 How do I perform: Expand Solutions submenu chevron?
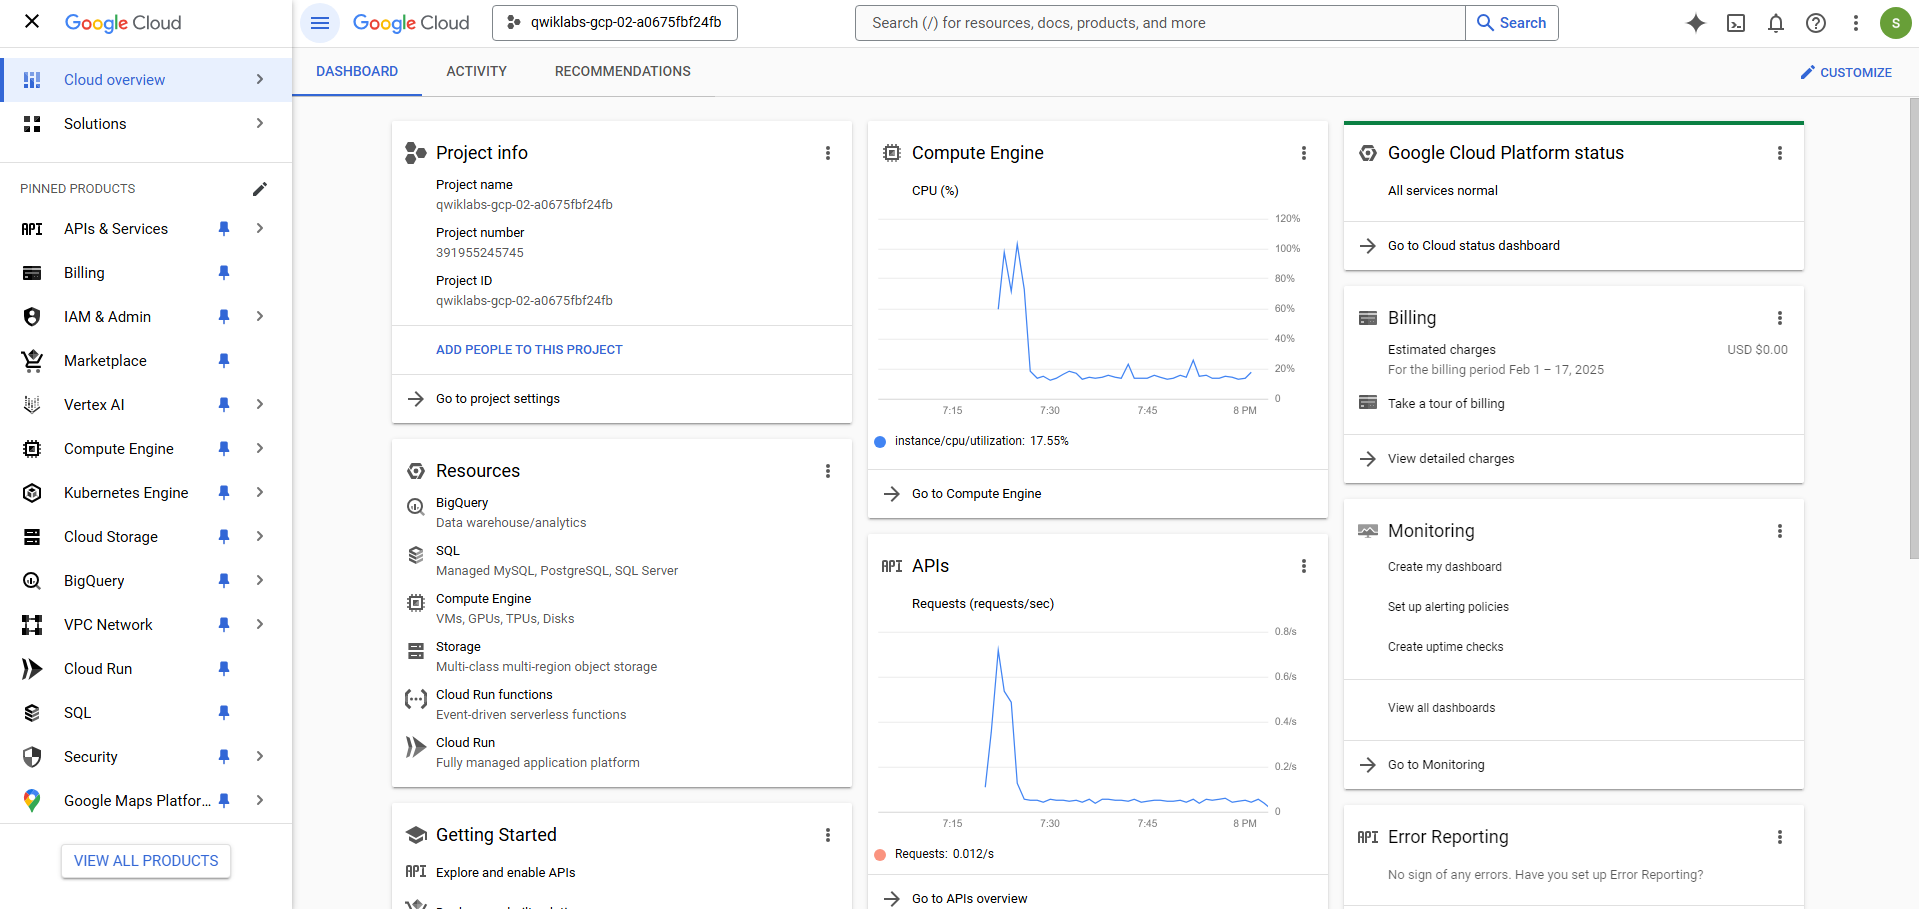click(260, 124)
